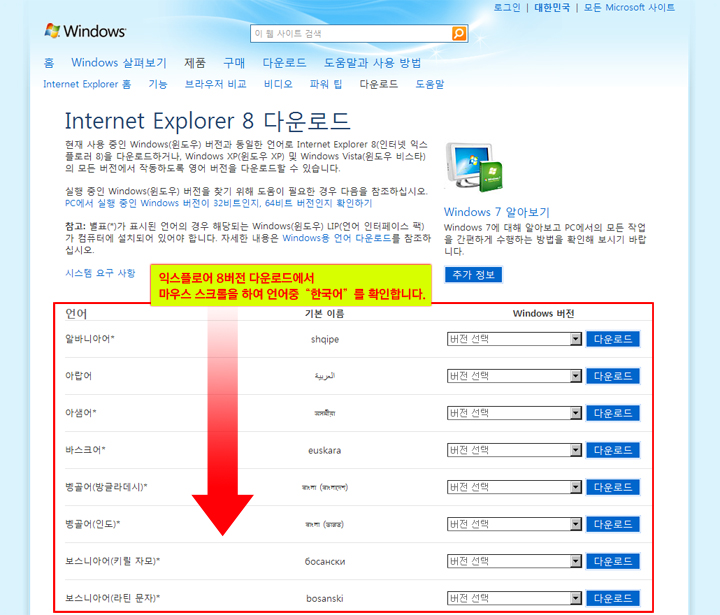Go to 홈 in main navigation

tap(49, 62)
